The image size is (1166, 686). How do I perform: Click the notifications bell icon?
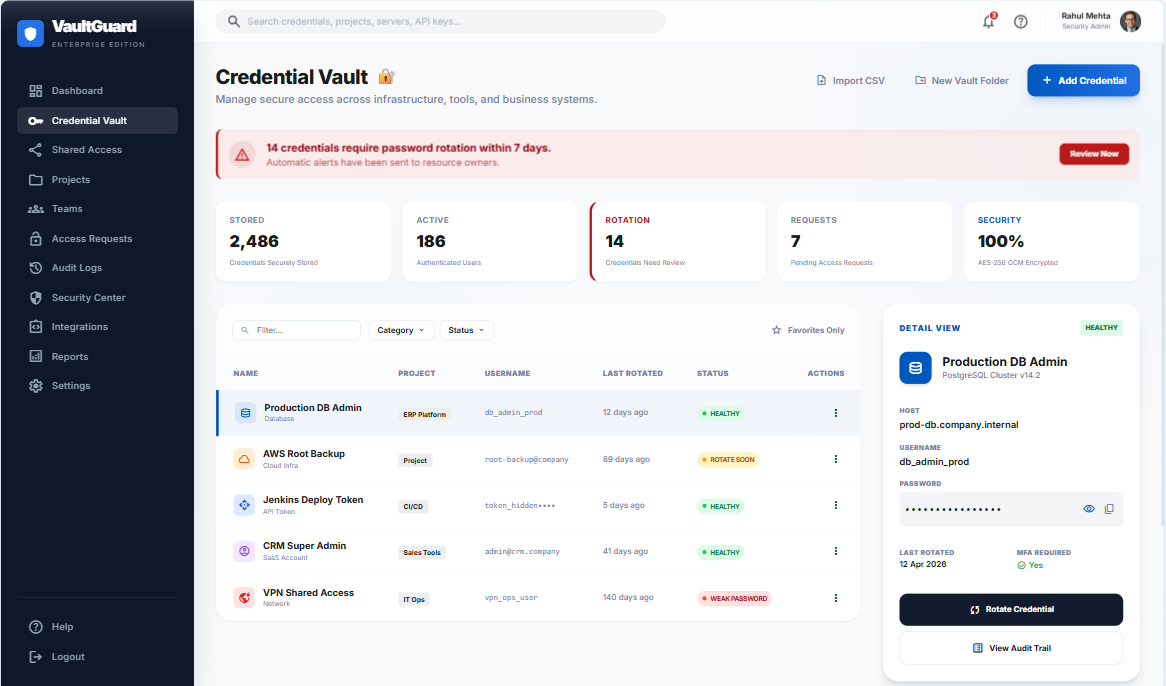coord(987,21)
